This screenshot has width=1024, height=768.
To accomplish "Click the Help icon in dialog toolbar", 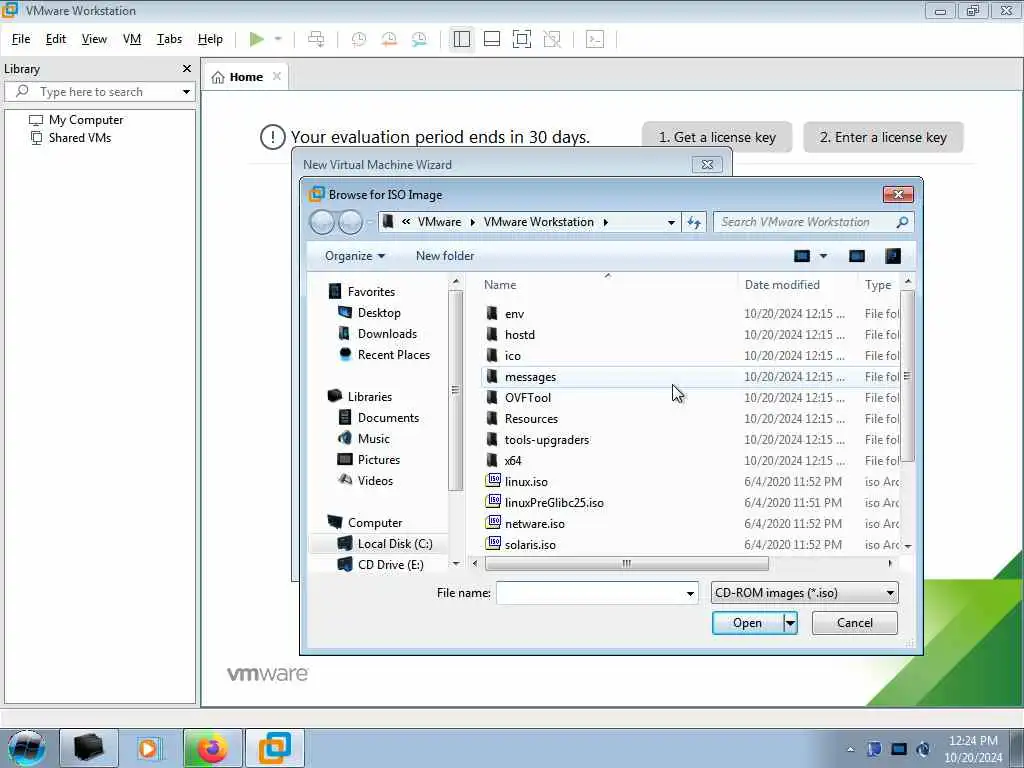I will [x=893, y=256].
